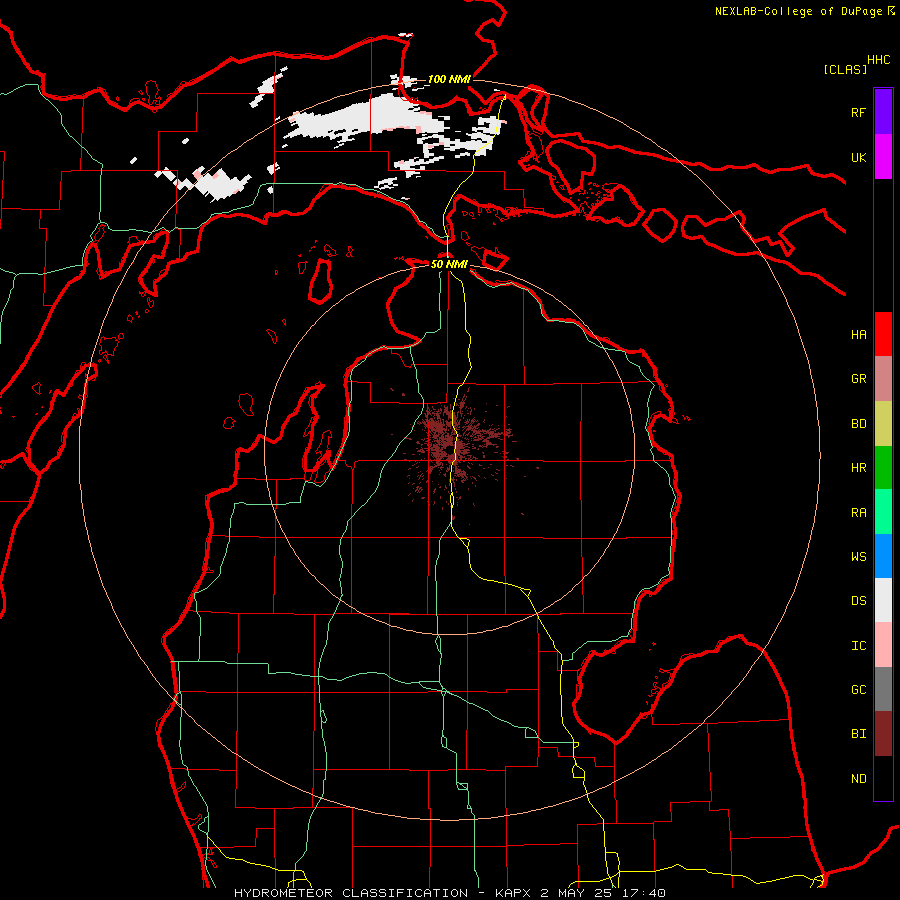The width and height of the screenshot is (900, 900).
Task: Select the IC light pink legend swatch
Action: pyautogui.click(x=883, y=645)
